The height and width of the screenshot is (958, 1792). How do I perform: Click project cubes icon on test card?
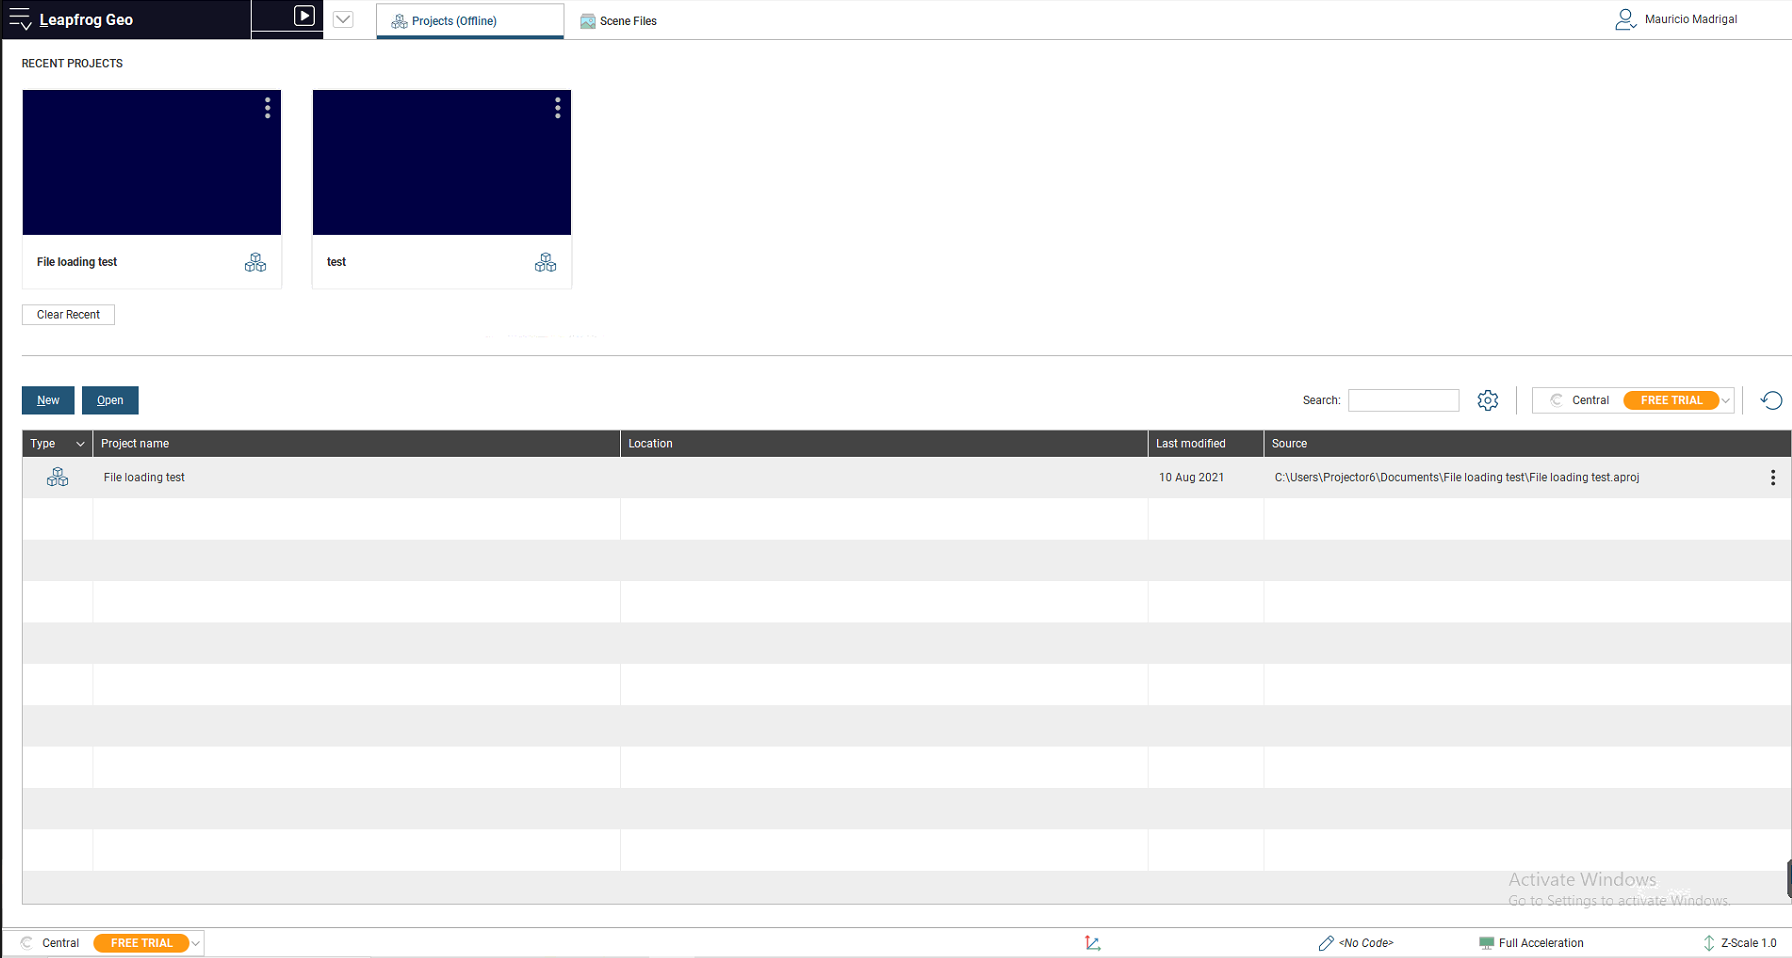tap(545, 262)
